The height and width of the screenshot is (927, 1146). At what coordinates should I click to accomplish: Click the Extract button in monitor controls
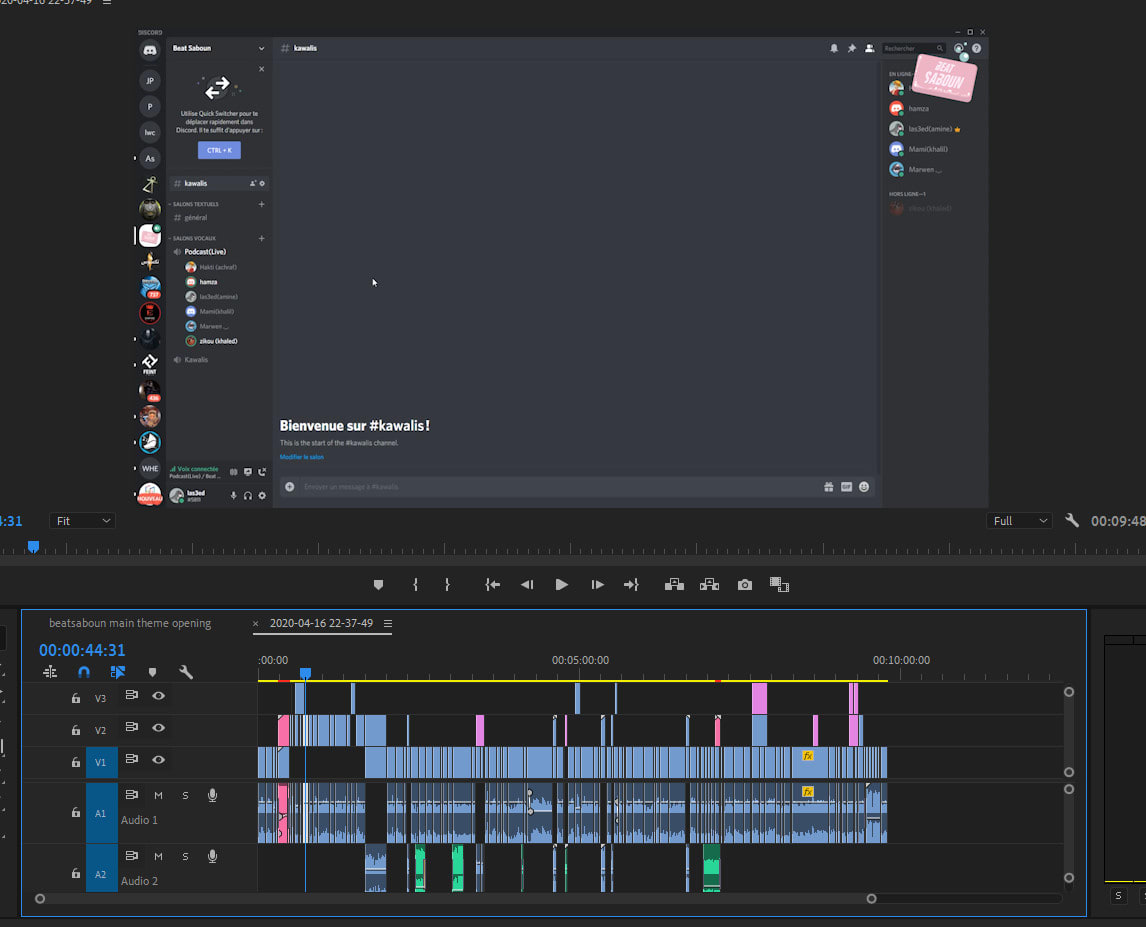tap(709, 585)
